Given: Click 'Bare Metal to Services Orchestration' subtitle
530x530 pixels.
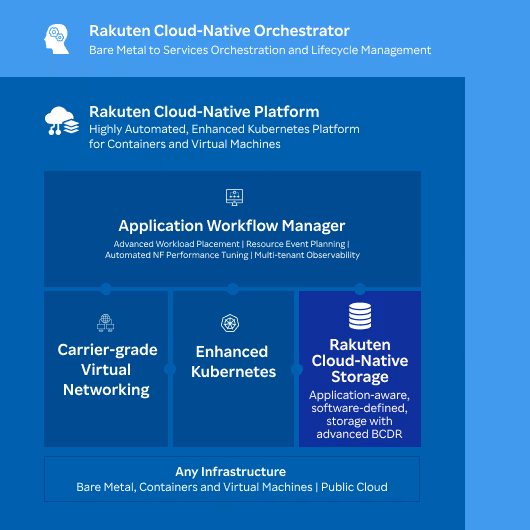Looking at the screenshot, I should tap(260, 50).
